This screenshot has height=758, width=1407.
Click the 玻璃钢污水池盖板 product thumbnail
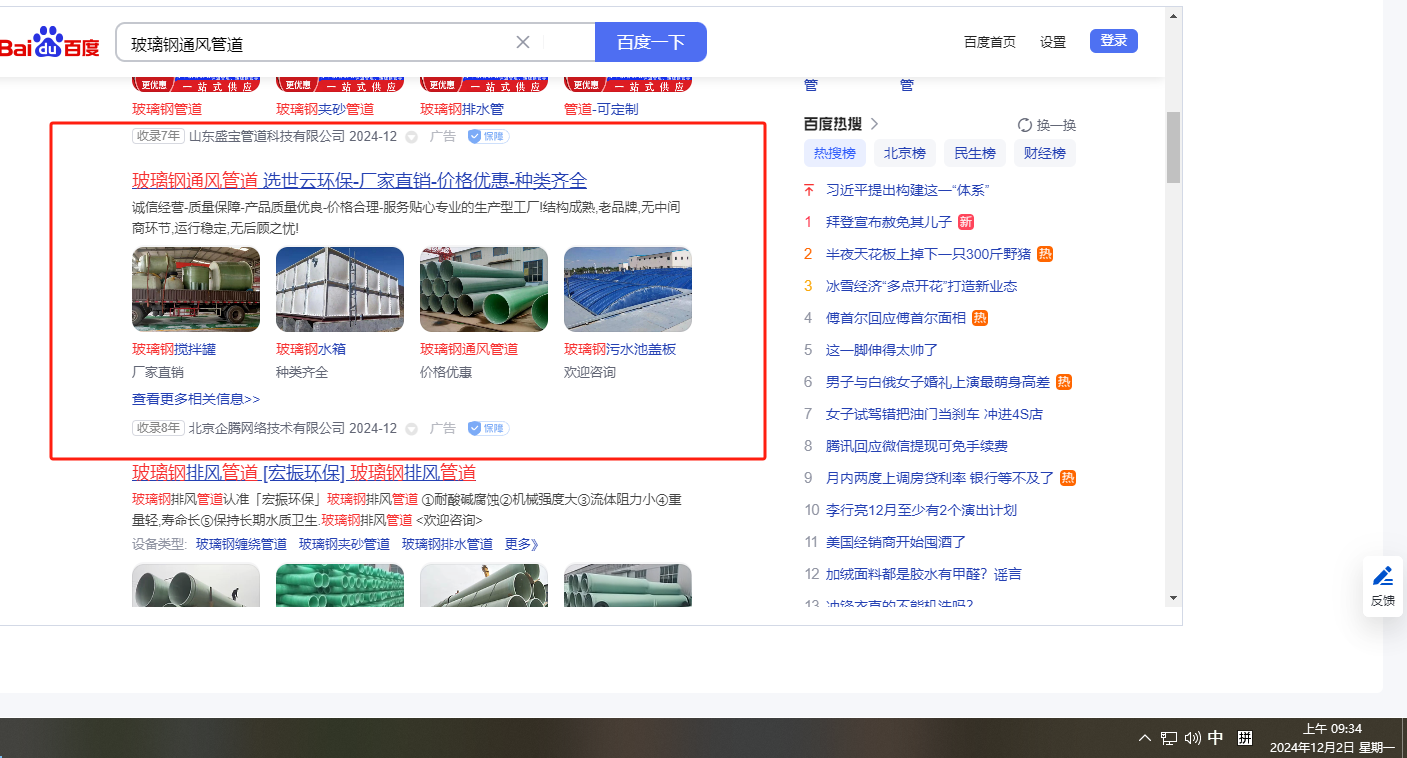pyautogui.click(x=628, y=289)
